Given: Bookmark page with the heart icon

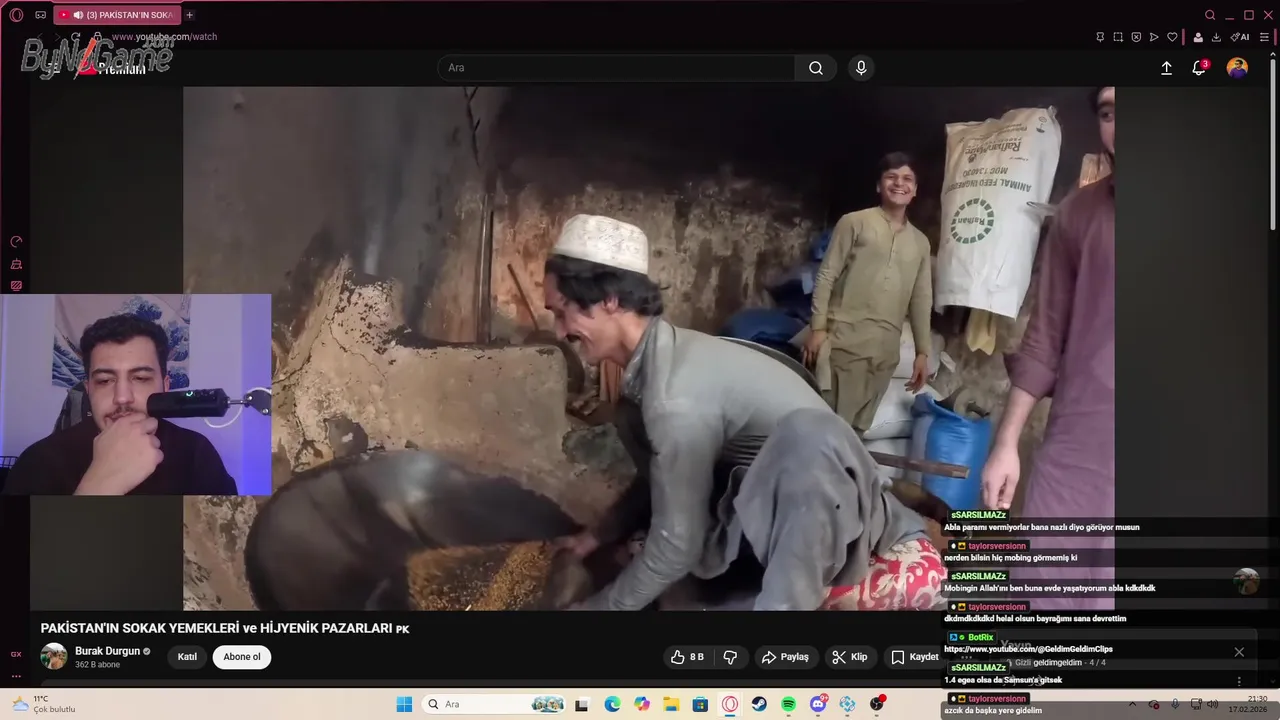Looking at the screenshot, I should click(1172, 37).
